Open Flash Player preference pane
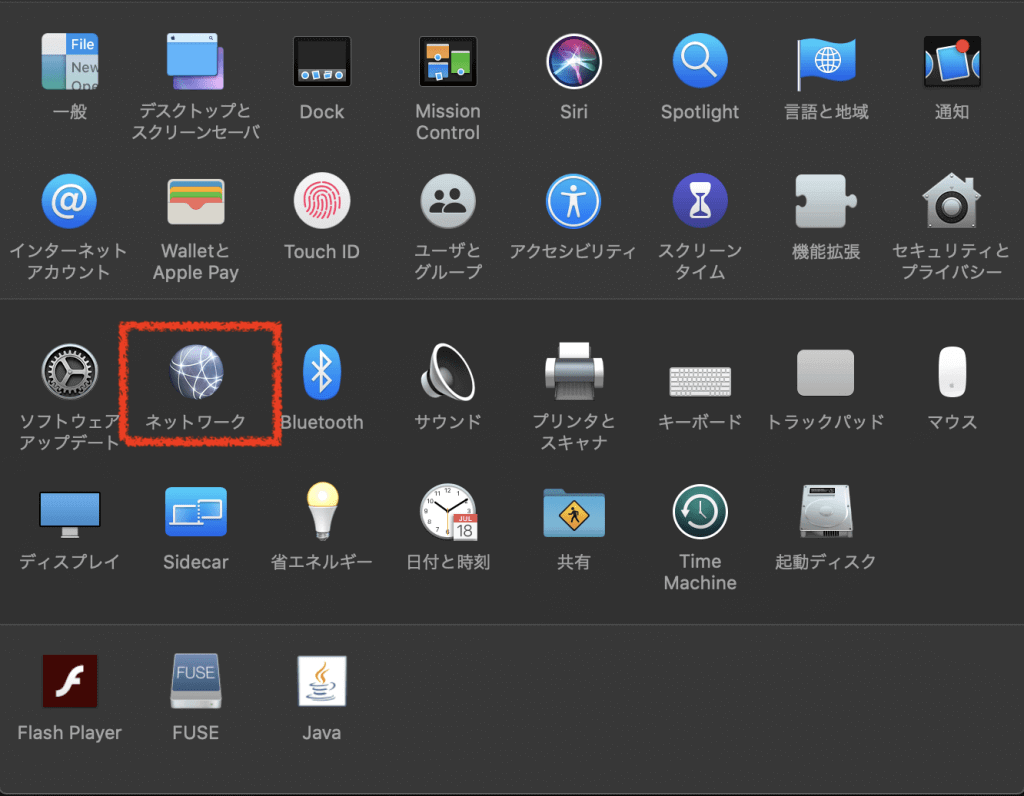1024x796 pixels. pyautogui.click(x=70, y=681)
